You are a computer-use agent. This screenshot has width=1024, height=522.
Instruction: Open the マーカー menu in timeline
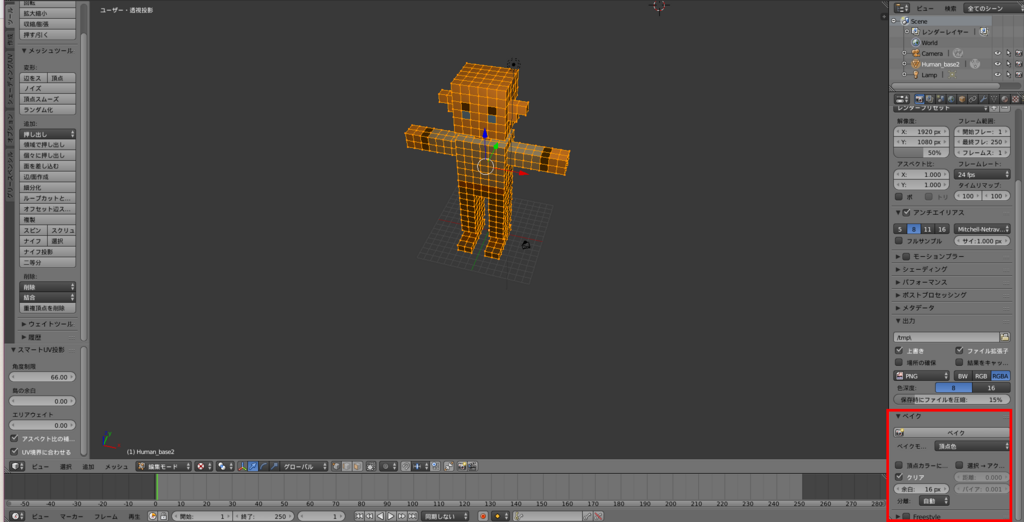tap(72, 516)
